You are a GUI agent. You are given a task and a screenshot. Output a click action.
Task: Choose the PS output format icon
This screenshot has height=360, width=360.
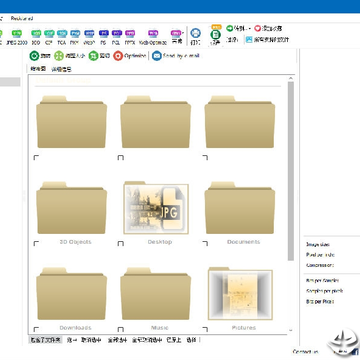tap(104, 33)
